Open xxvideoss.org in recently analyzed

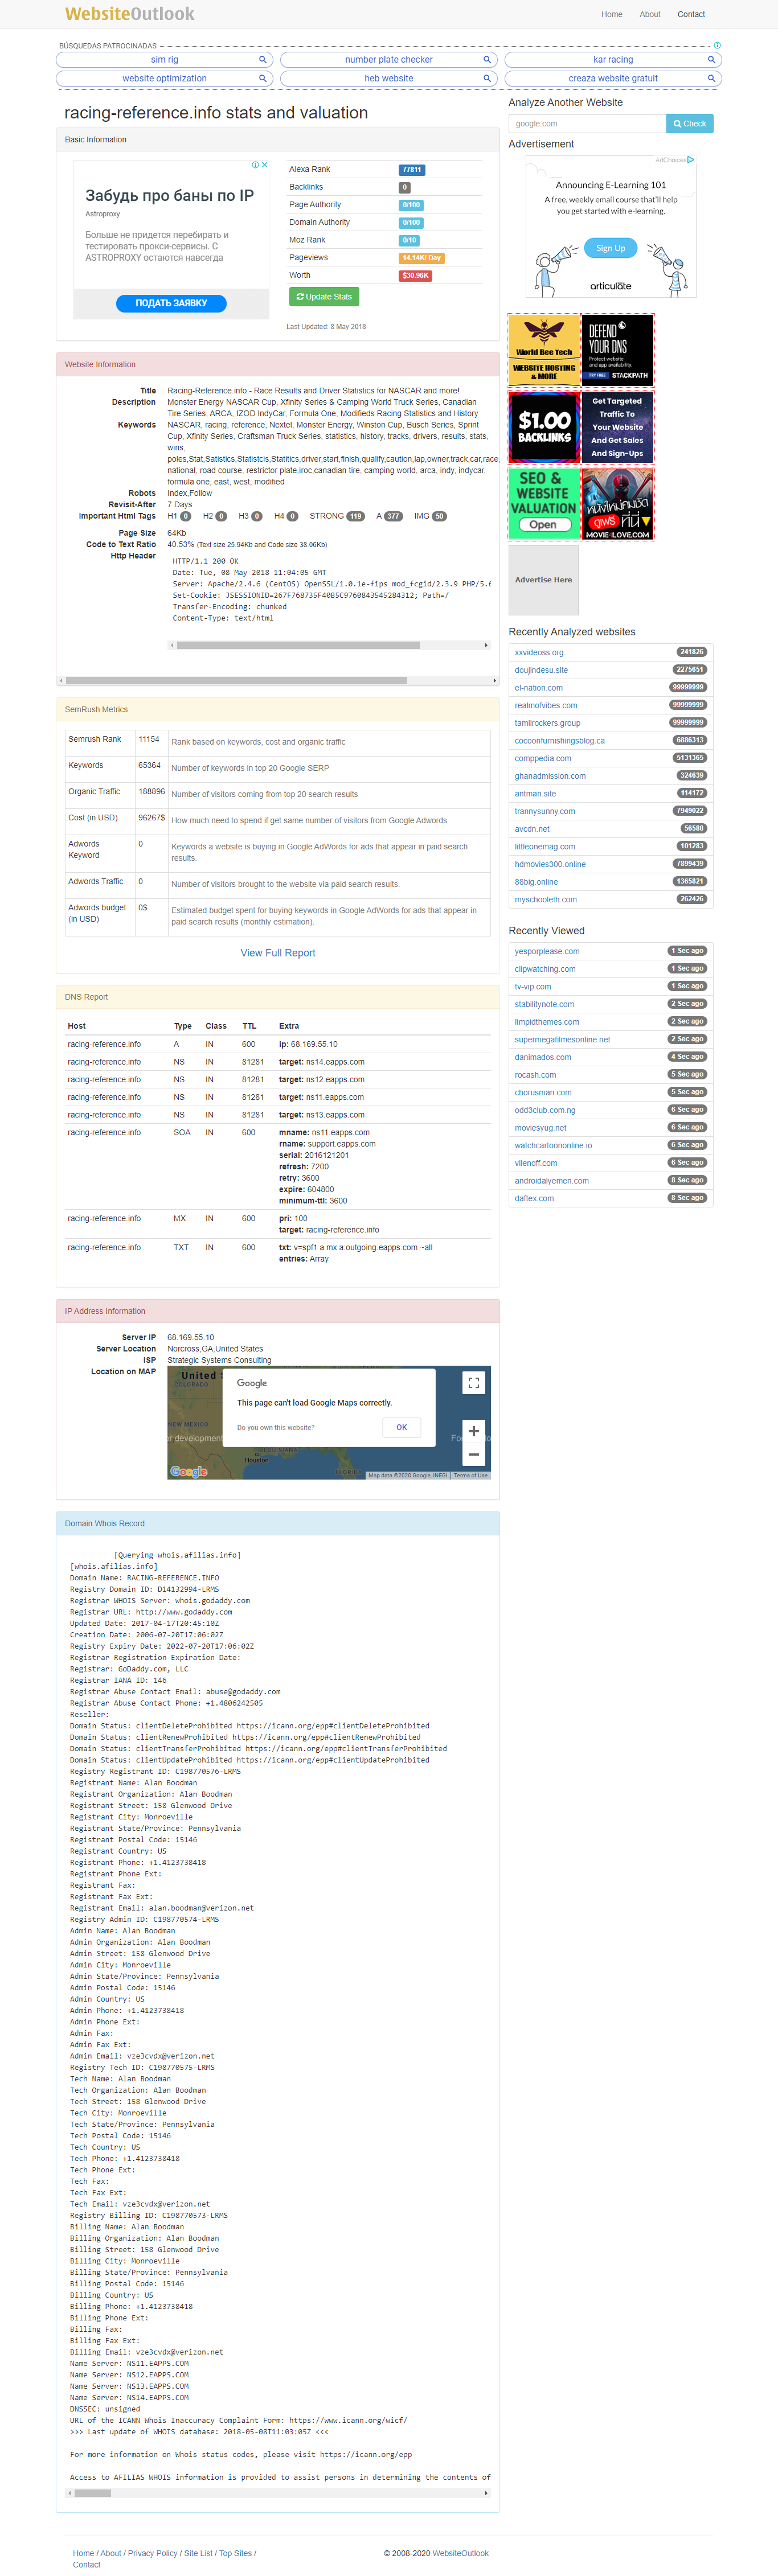point(539,653)
